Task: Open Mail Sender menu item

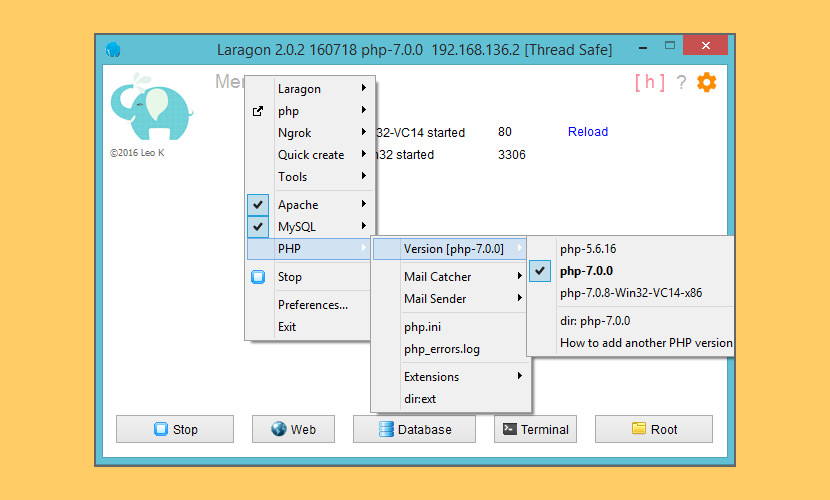Action: [449, 299]
